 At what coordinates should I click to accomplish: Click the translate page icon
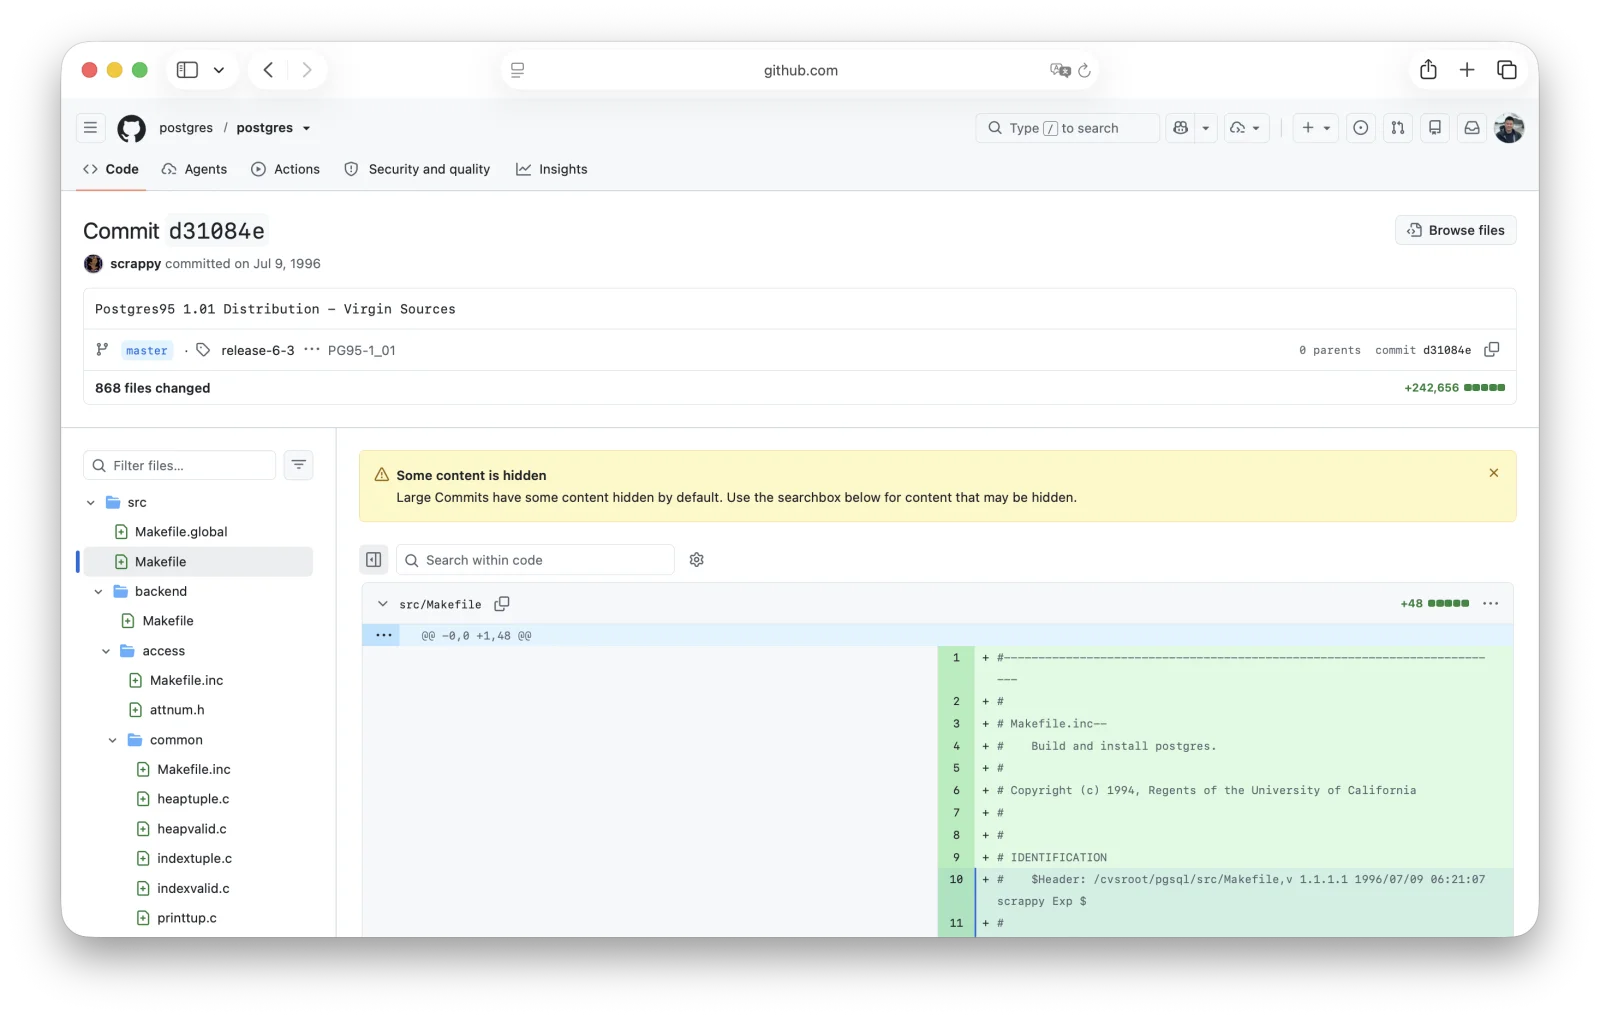click(1059, 70)
